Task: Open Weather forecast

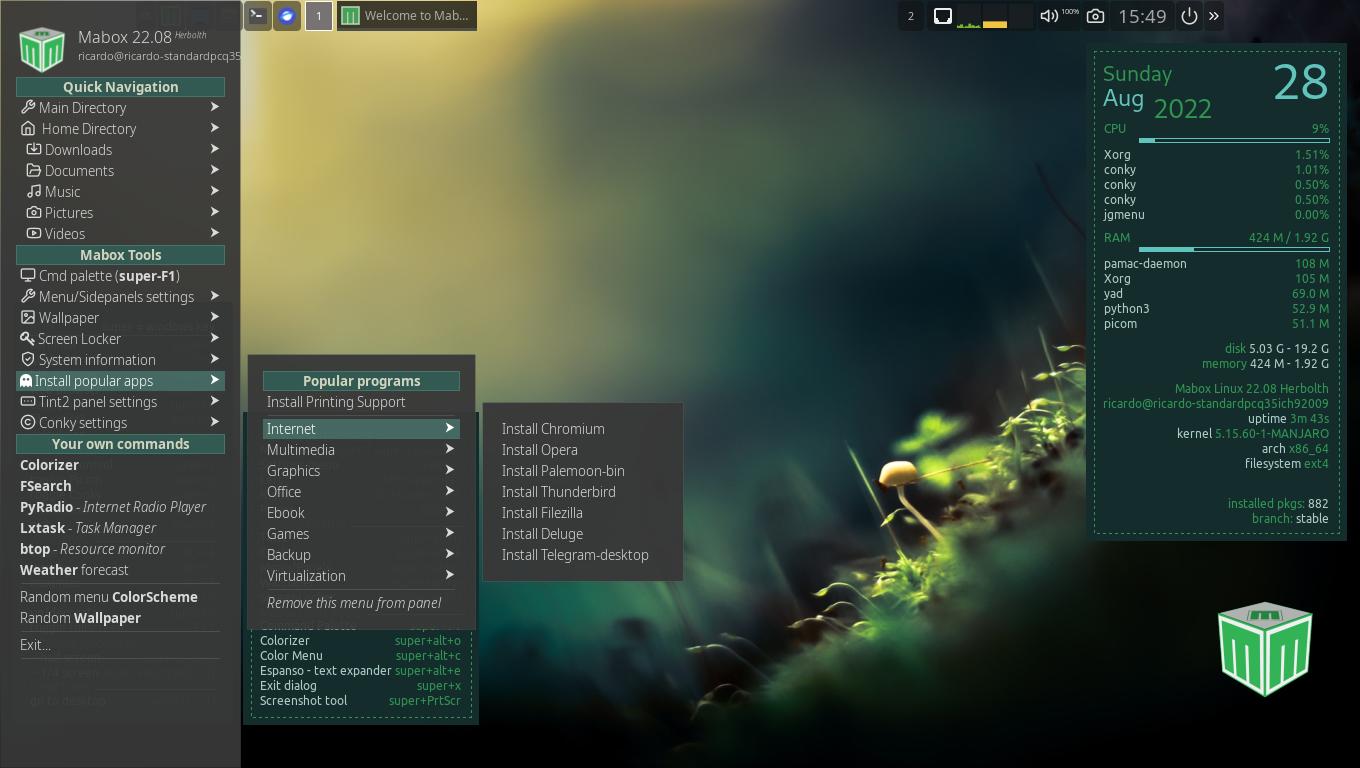Action: point(120,569)
